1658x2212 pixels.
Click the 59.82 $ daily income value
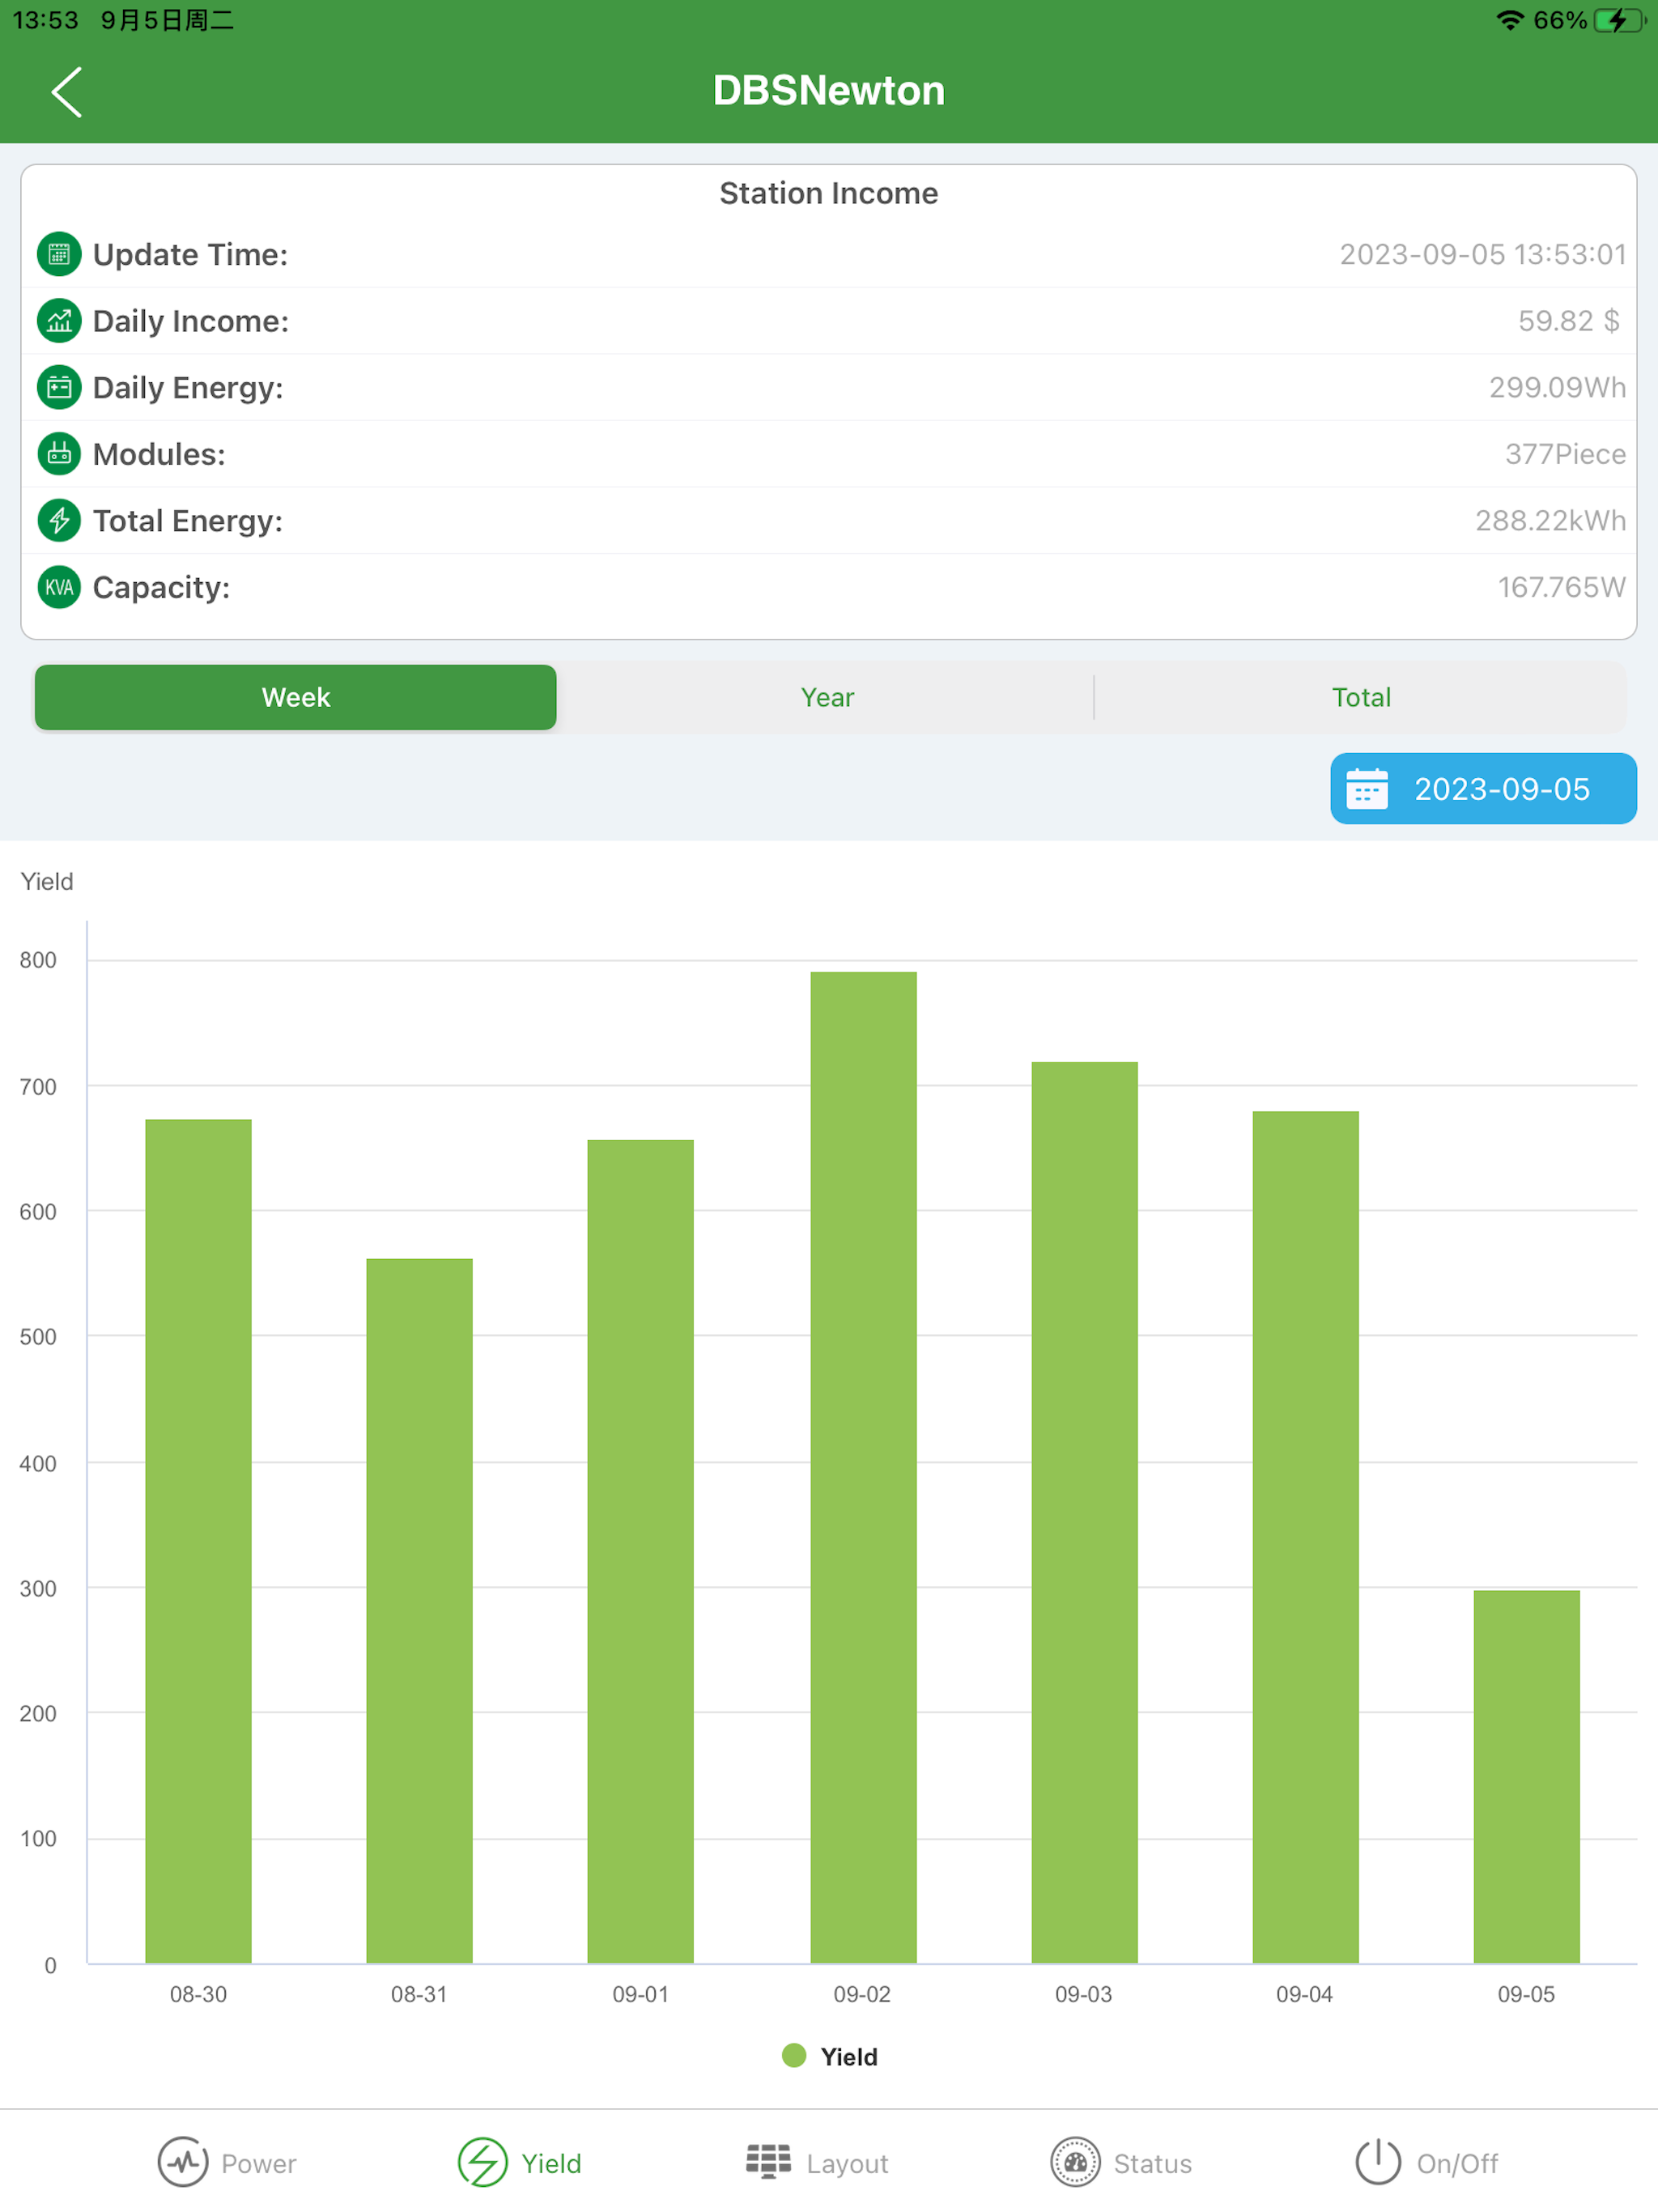(1568, 321)
